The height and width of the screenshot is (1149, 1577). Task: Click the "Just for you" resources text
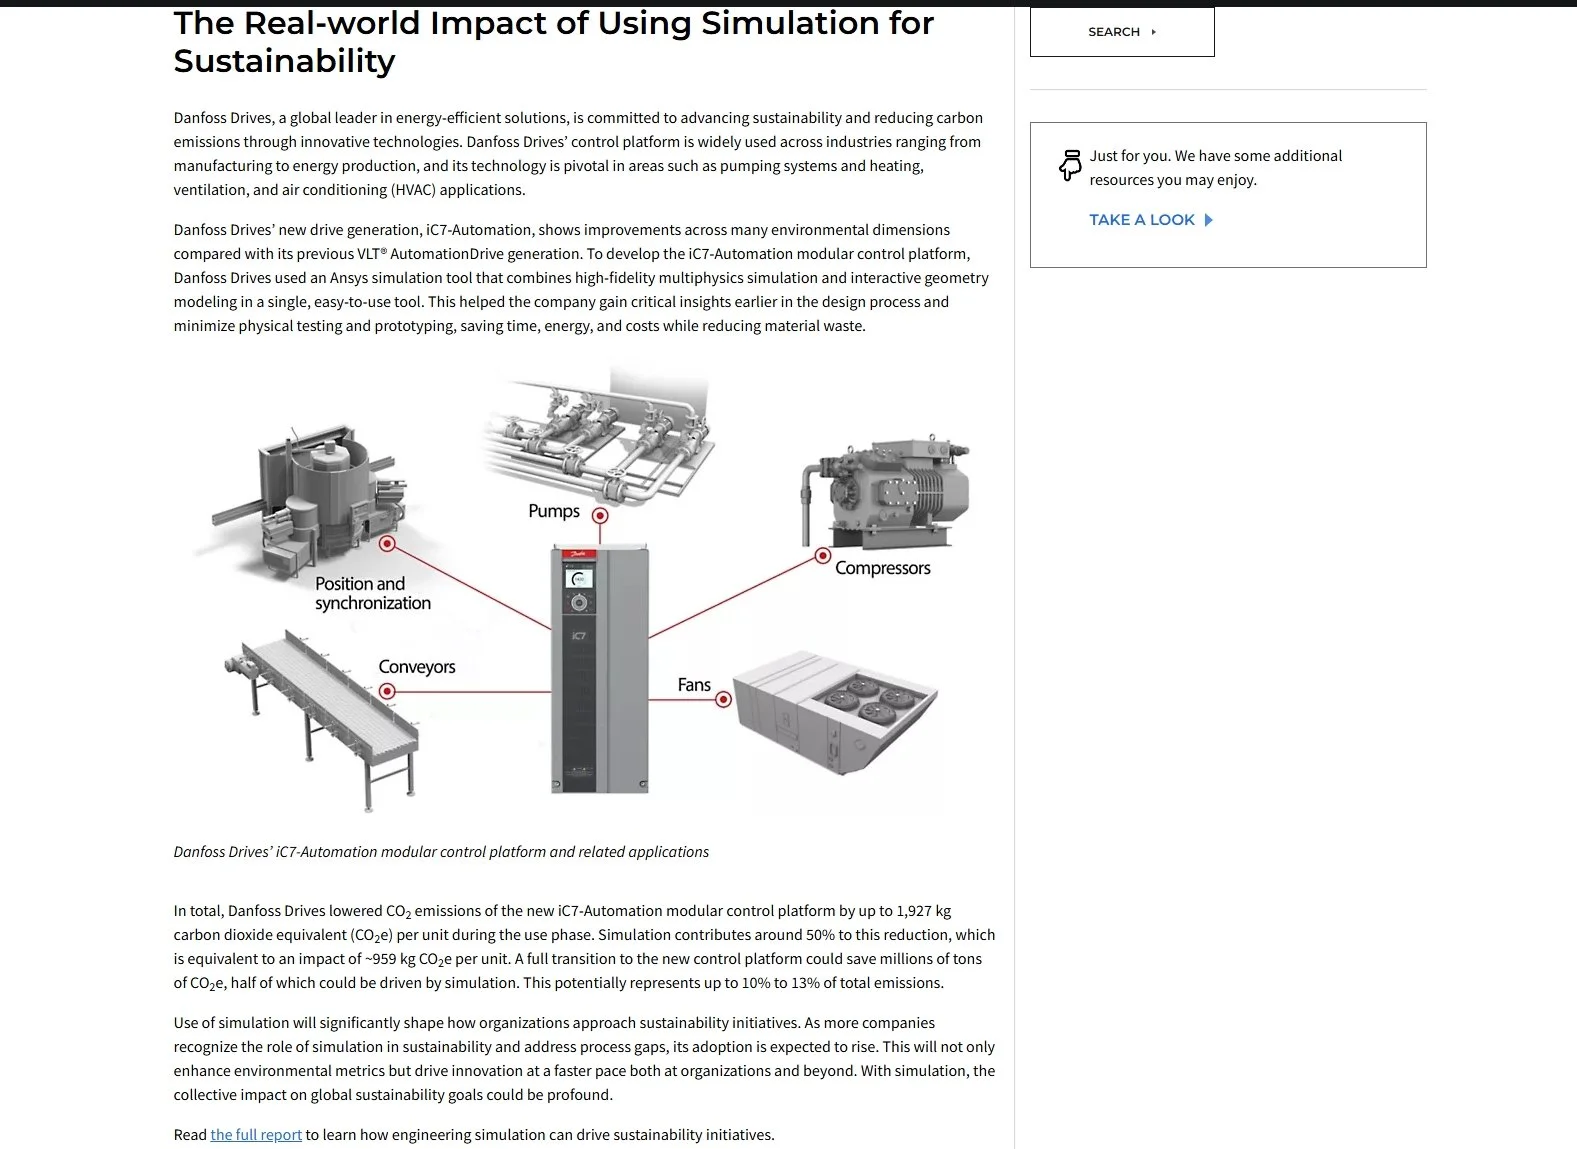(x=1216, y=168)
